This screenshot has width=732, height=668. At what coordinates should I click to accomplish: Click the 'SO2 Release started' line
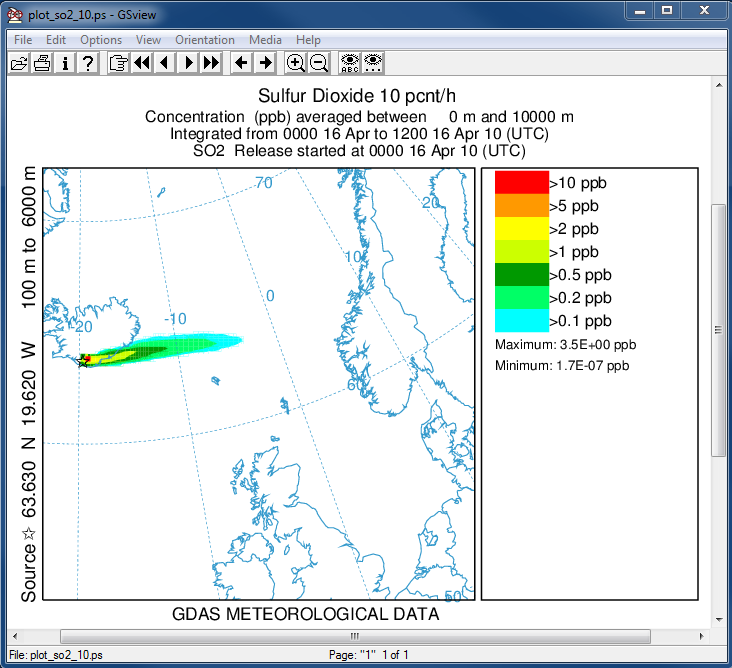359,151
